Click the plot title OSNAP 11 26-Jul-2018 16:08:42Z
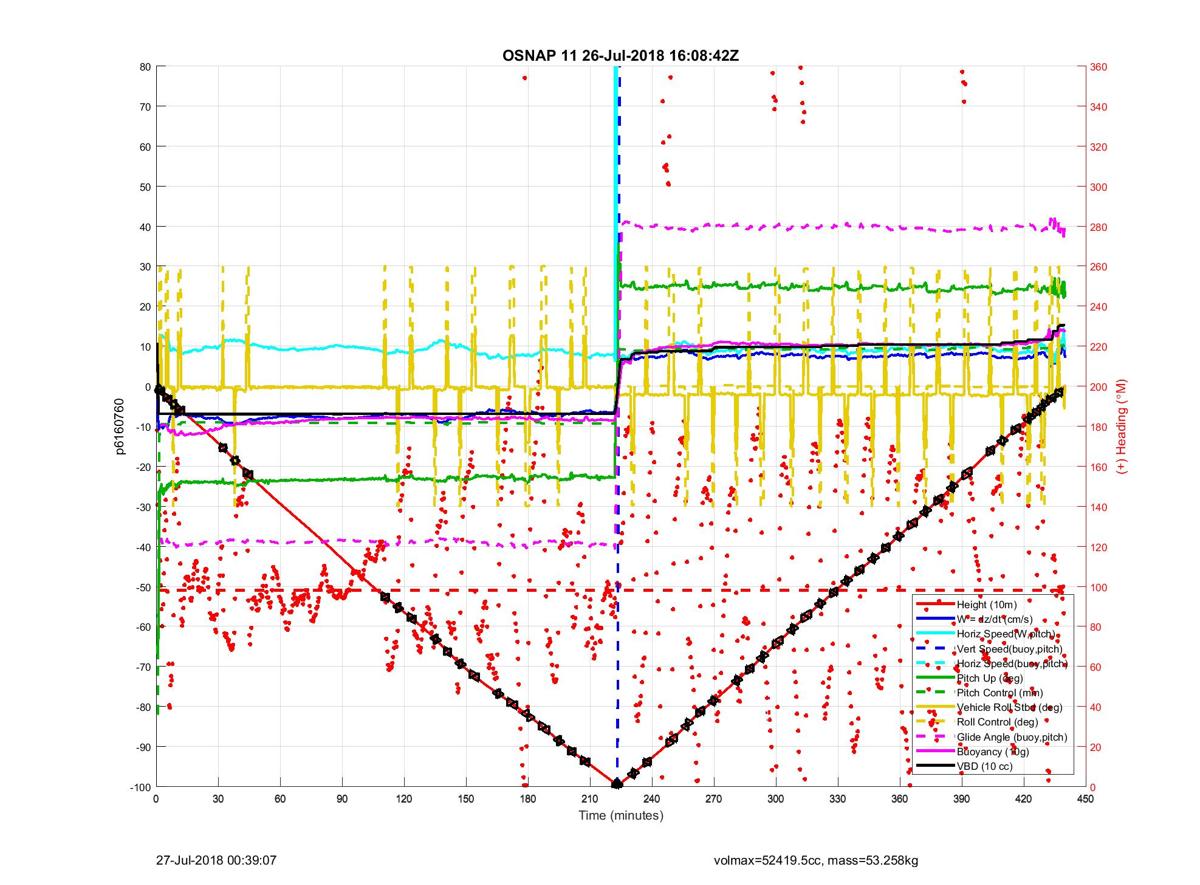Image resolution: width=1200 pixels, height=885 pixels. coord(620,55)
